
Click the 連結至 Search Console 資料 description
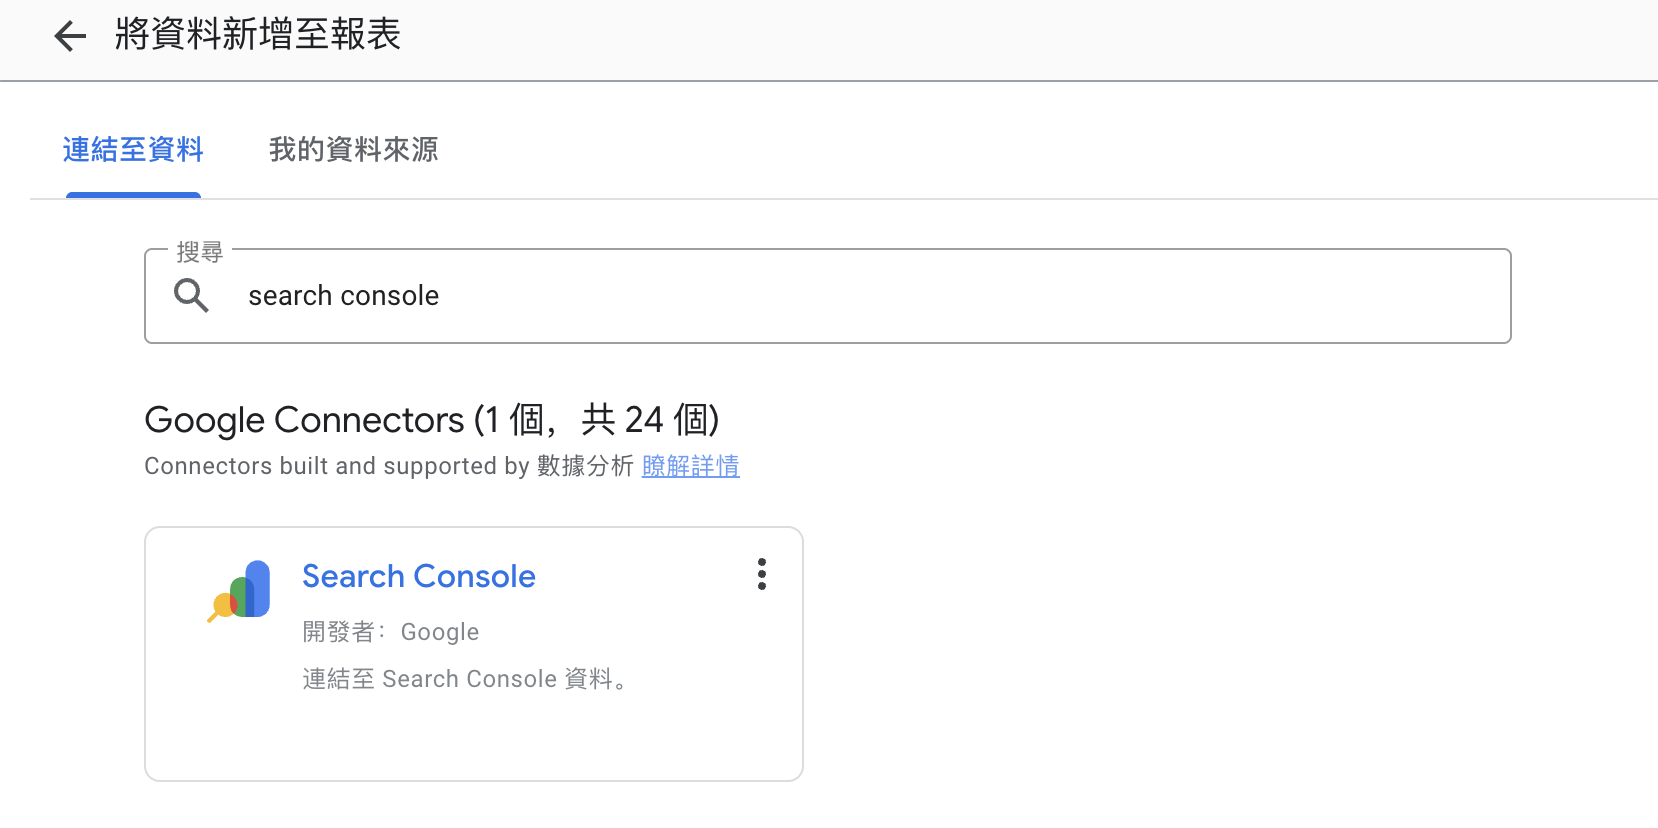point(465,679)
